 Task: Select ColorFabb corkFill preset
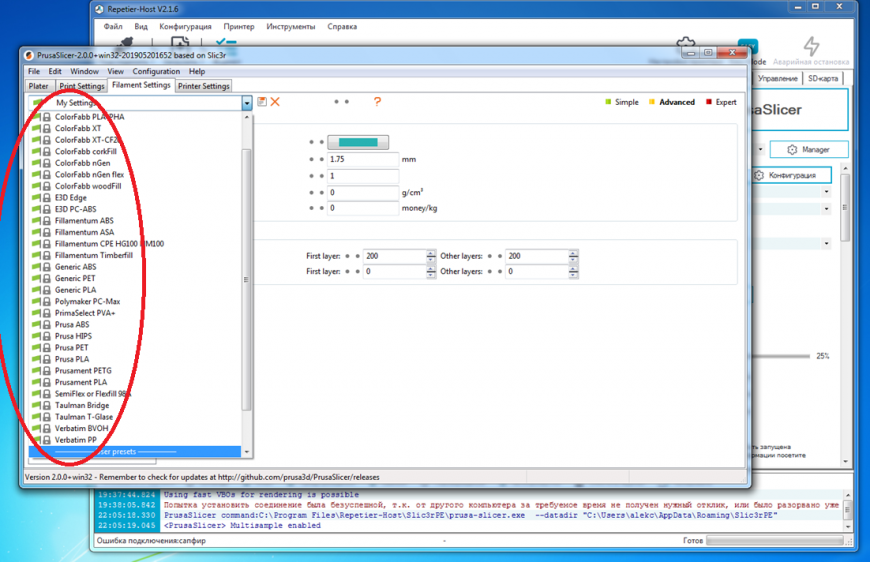click(135, 151)
